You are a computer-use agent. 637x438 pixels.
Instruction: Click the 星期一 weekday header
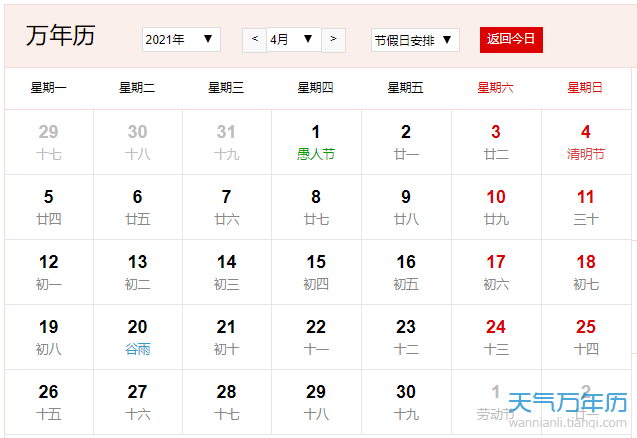click(x=49, y=88)
